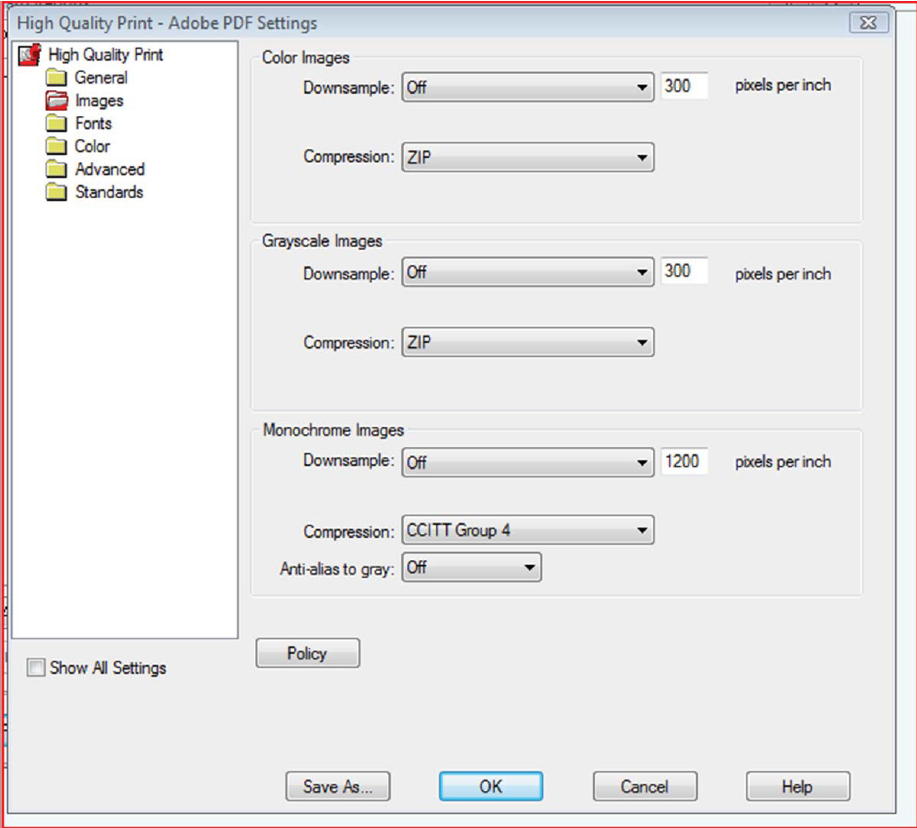Expand the Anti-alias to gray dropdown
The image size is (917, 828).
point(471,568)
